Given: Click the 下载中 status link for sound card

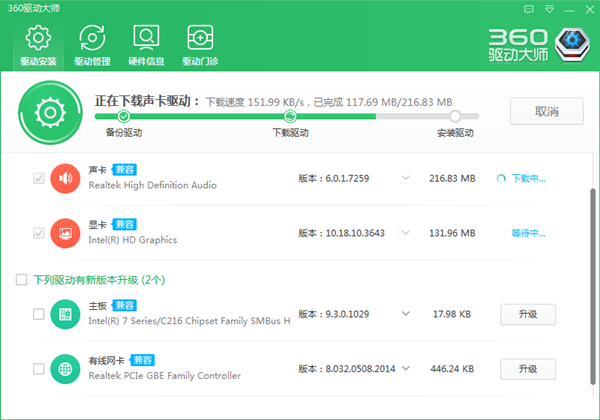Looking at the screenshot, I should click(526, 179).
